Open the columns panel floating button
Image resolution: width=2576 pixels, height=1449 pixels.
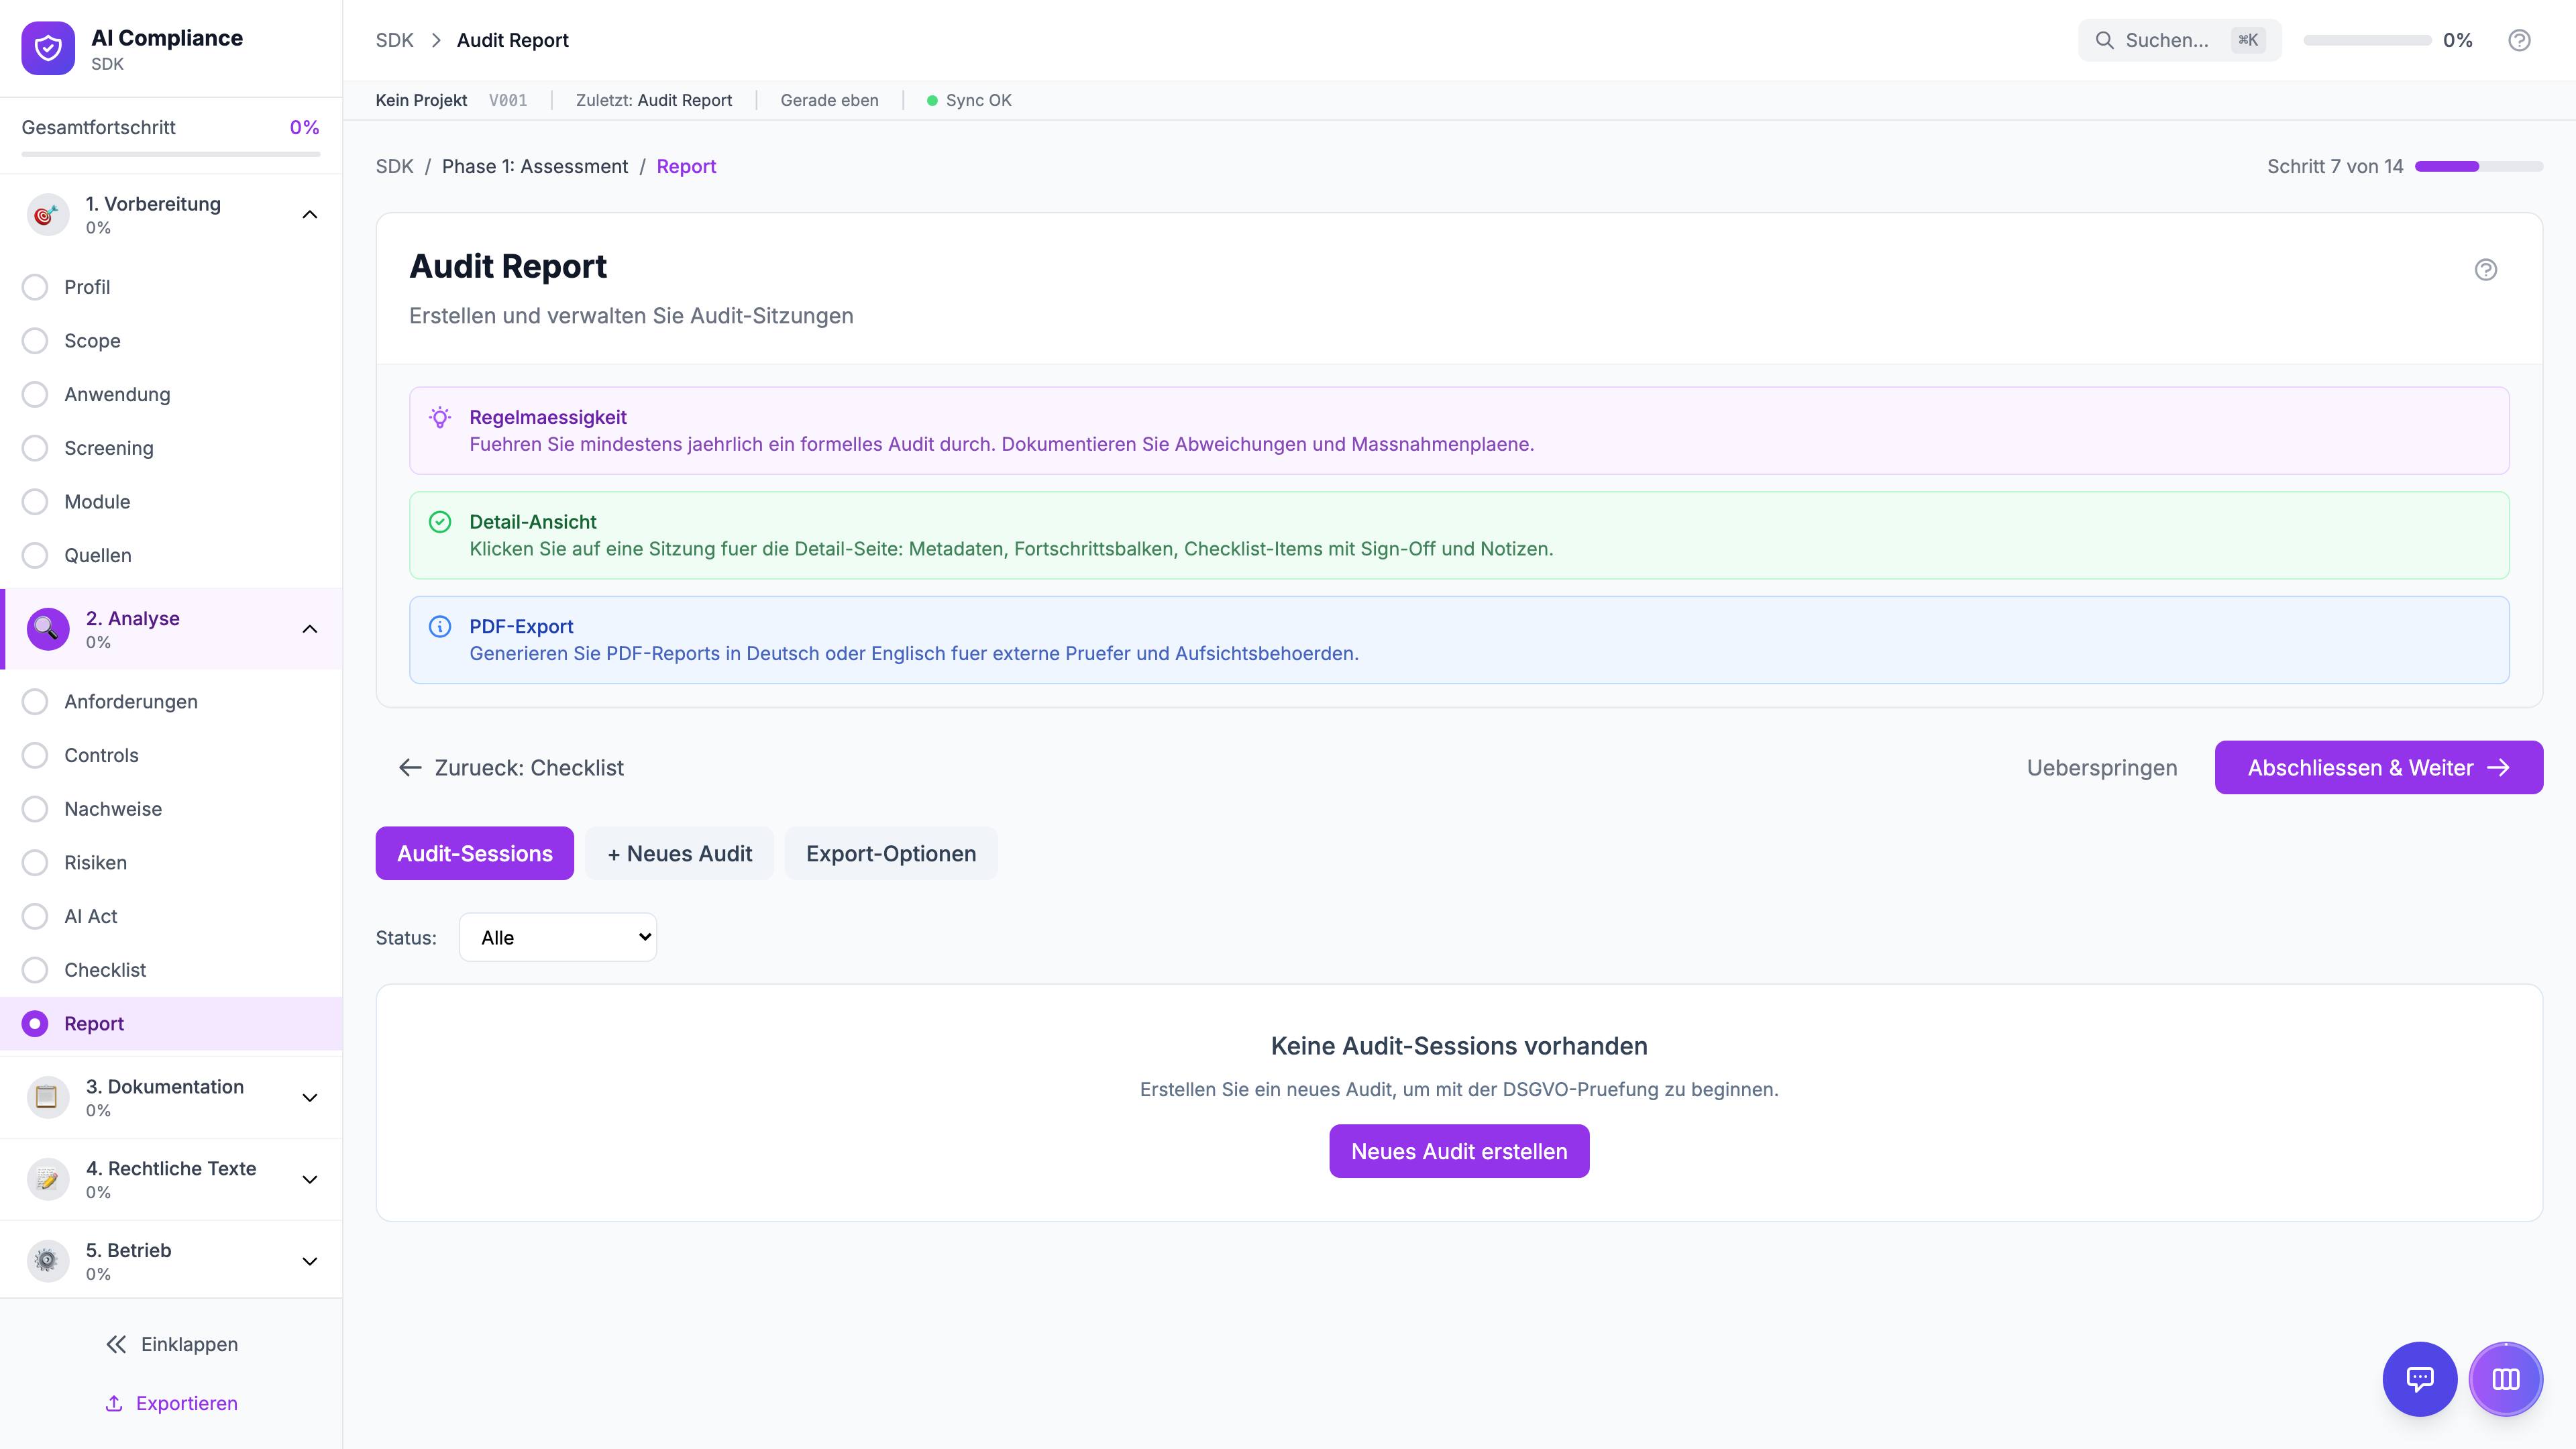(2505, 1379)
